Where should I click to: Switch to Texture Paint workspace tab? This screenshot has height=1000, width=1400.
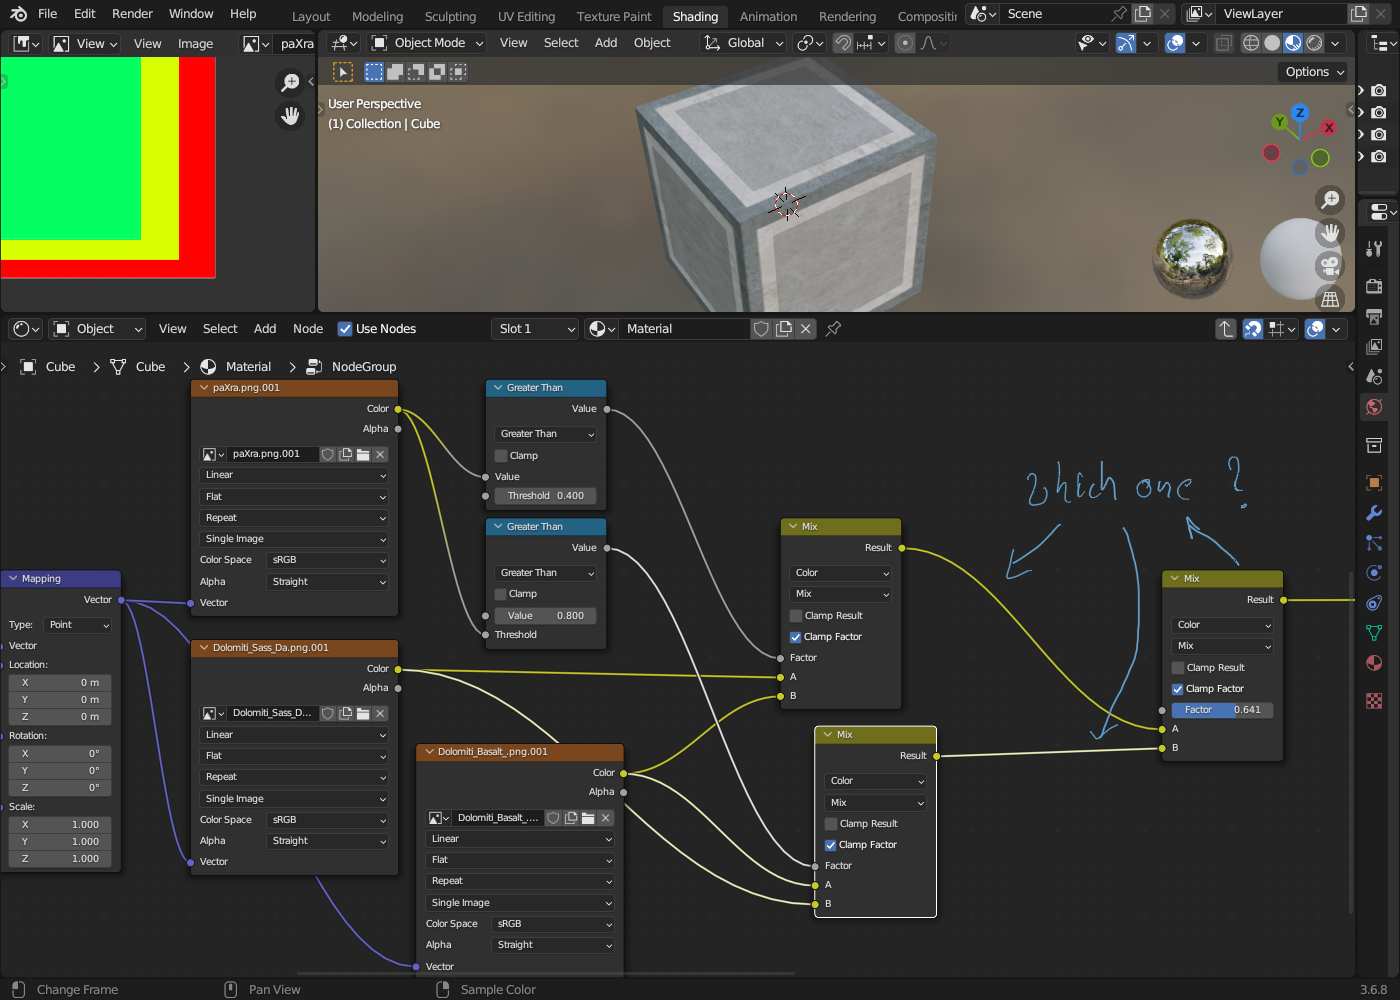614,16
